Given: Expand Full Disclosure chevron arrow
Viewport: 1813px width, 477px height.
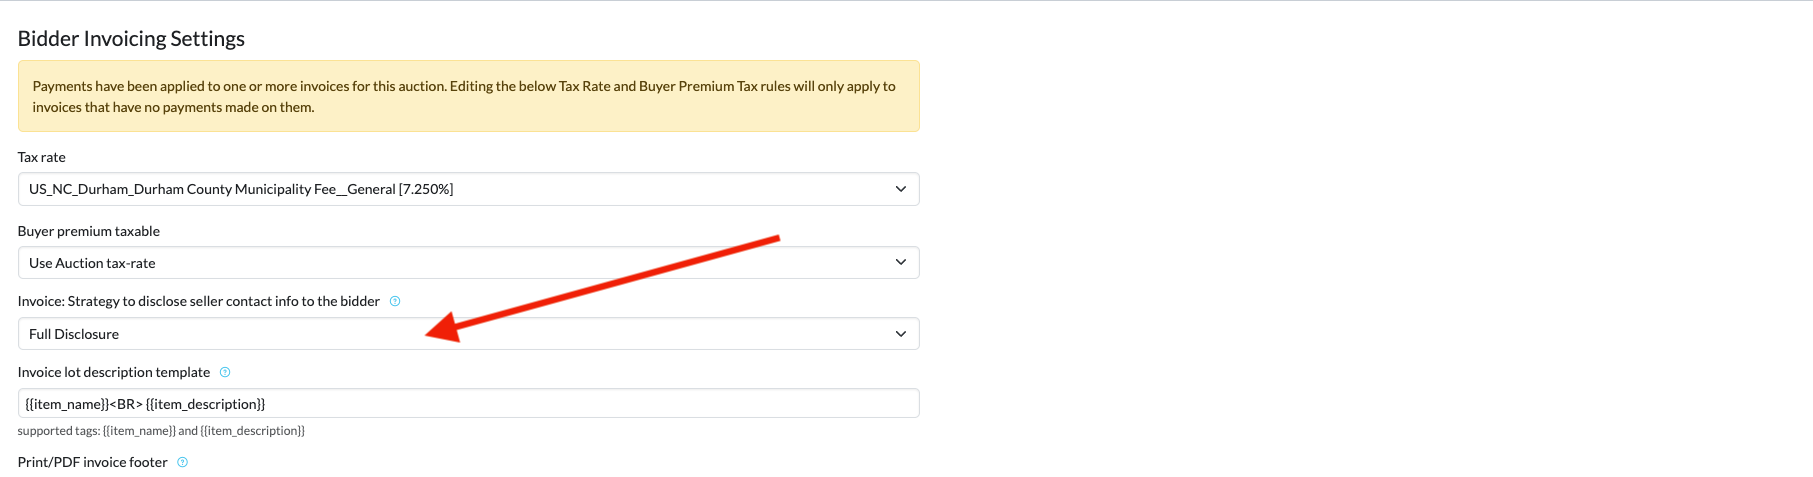Looking at the screenshot, I should pyautogui.click(x=901, y=334).
